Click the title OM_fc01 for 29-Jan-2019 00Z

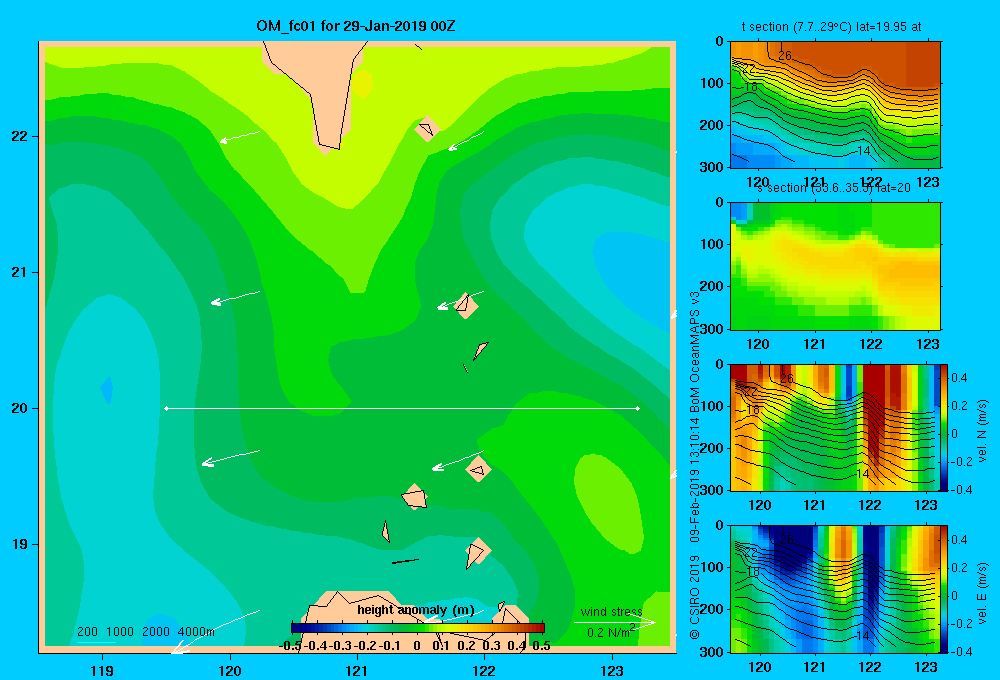tap(355, 26)
